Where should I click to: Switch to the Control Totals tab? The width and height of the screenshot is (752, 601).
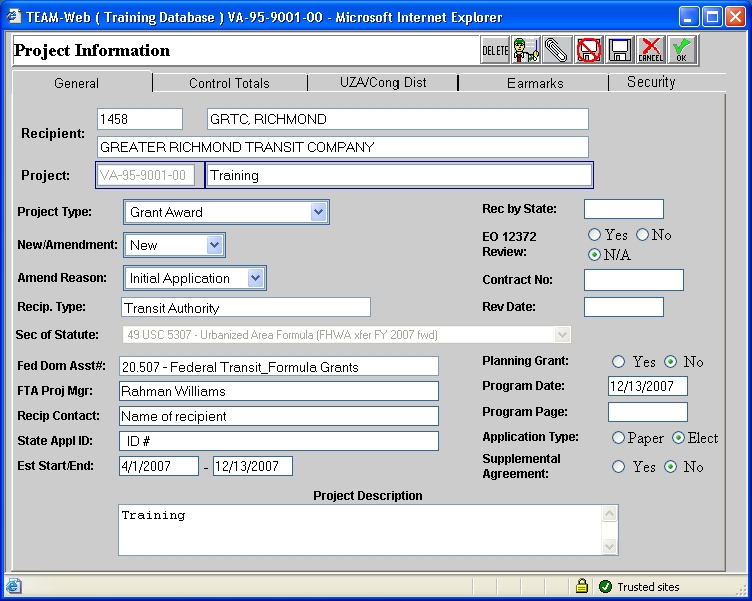tap(229, 83)
